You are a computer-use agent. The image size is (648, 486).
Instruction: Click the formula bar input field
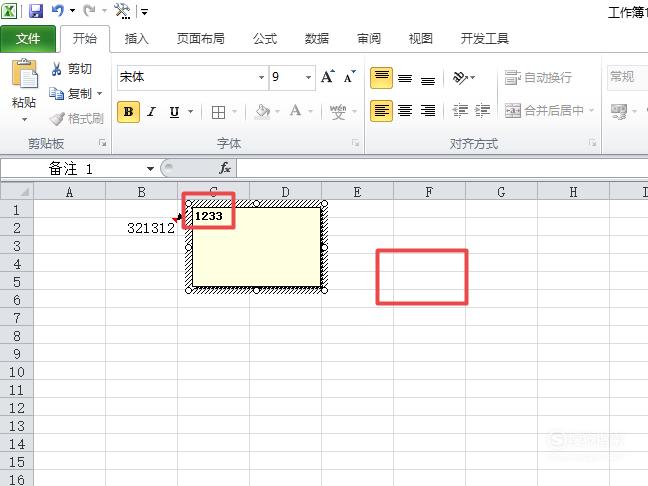point(443,168)
